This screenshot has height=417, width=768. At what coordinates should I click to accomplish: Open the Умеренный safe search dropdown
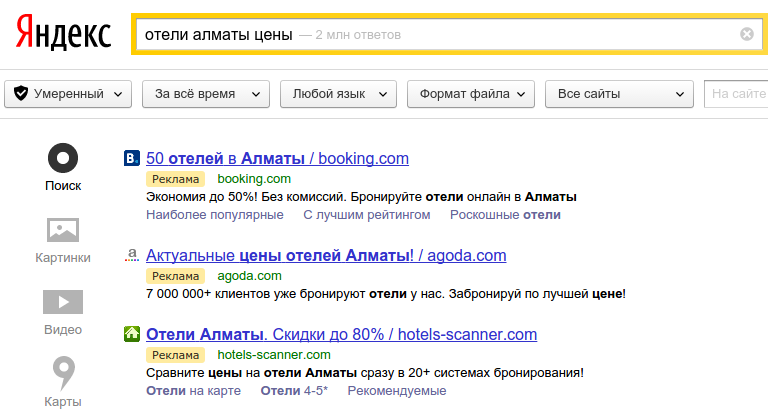[68, 94]
